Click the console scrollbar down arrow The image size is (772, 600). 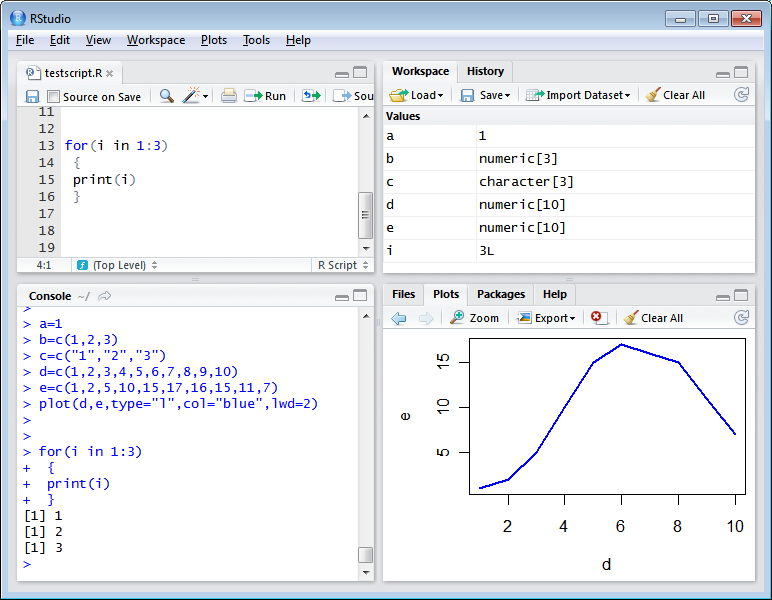pos(366,572)
